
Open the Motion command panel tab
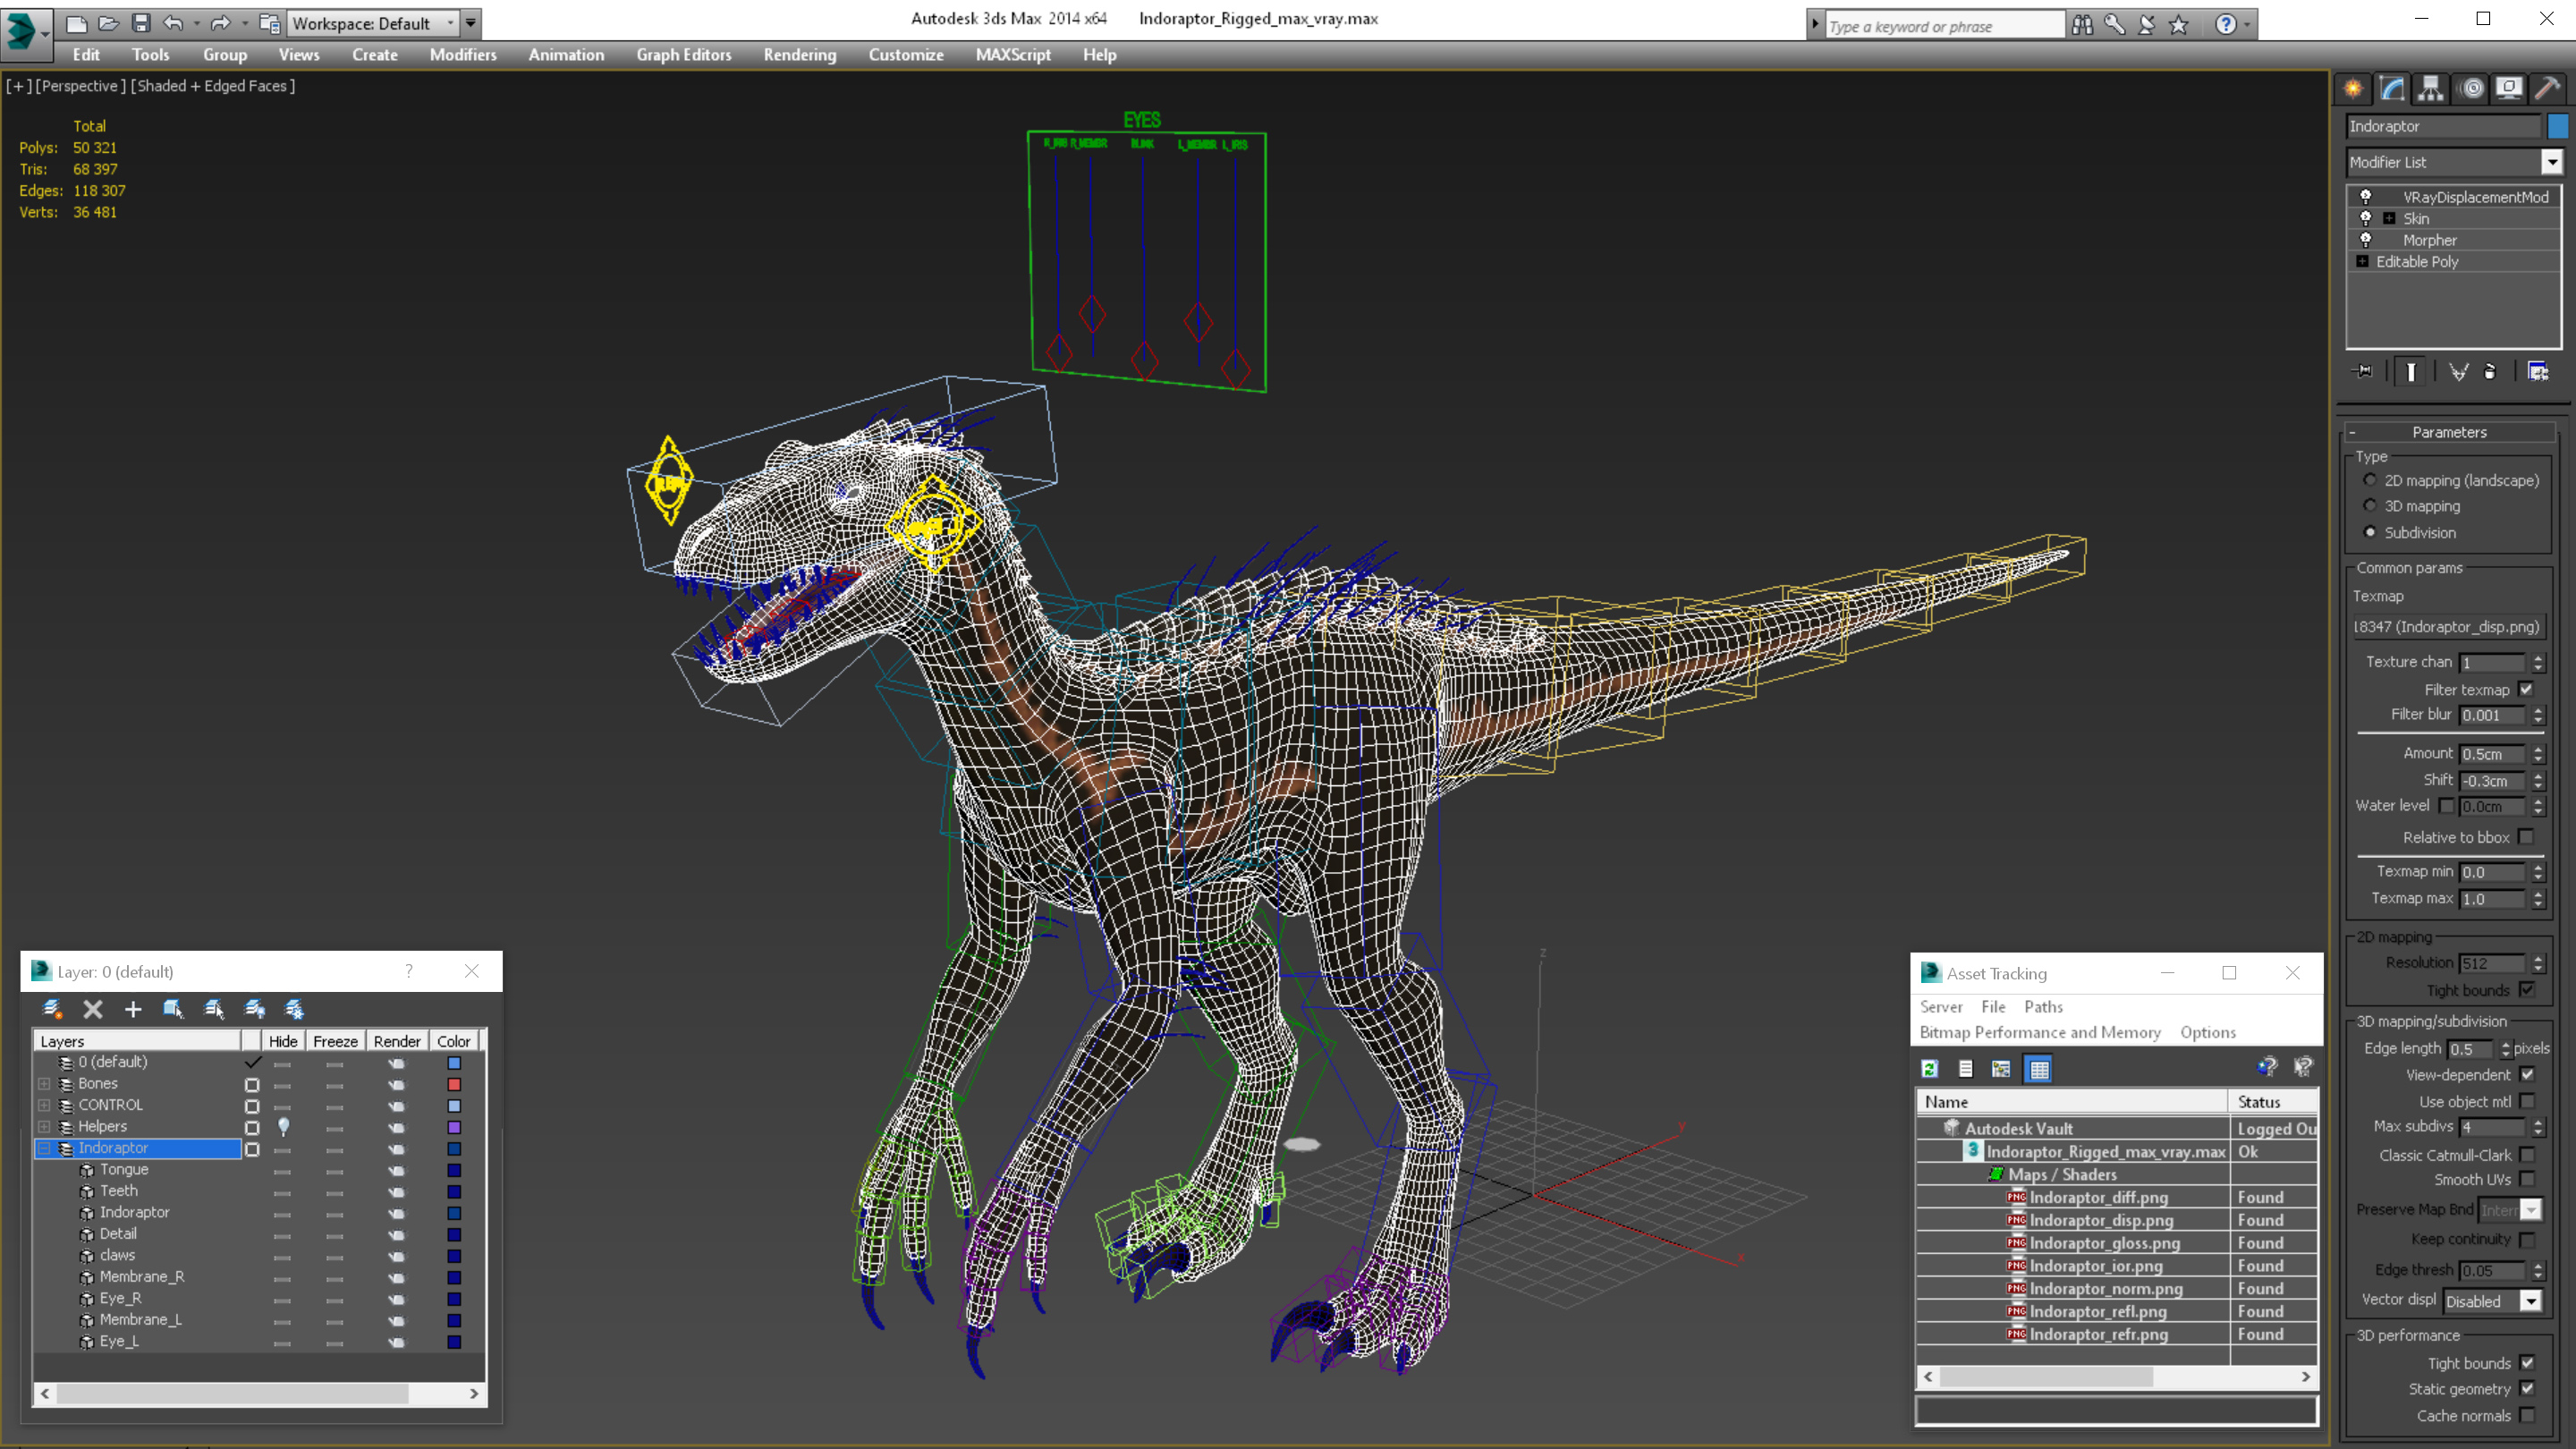2471,89
